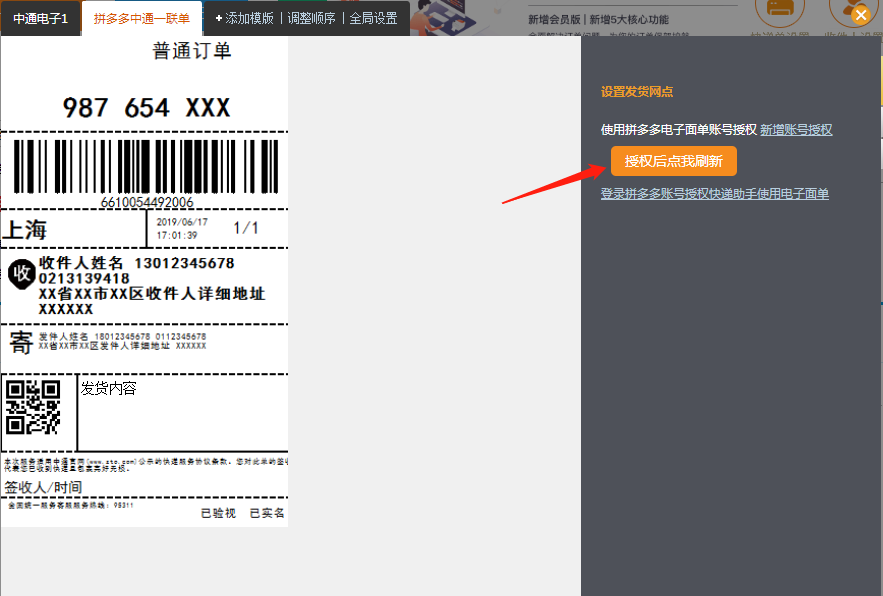Select the 发件人姓名 sender line
883x596 pixels.
point(122,336)
